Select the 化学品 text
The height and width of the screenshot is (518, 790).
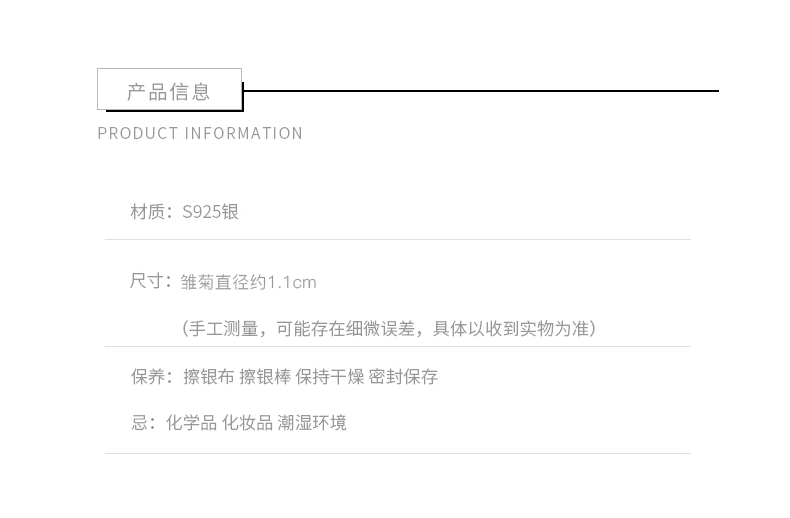[191, 422]
